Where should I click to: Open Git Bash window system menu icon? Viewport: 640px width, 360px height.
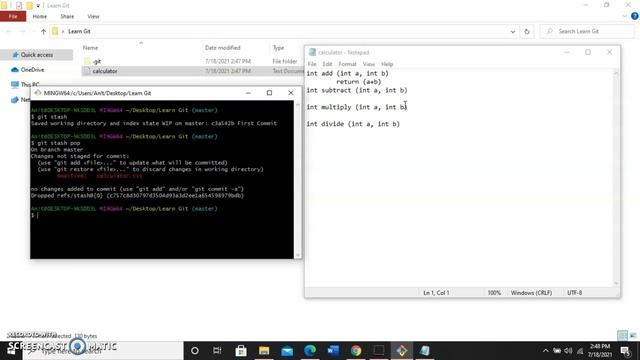pos(38,93)
